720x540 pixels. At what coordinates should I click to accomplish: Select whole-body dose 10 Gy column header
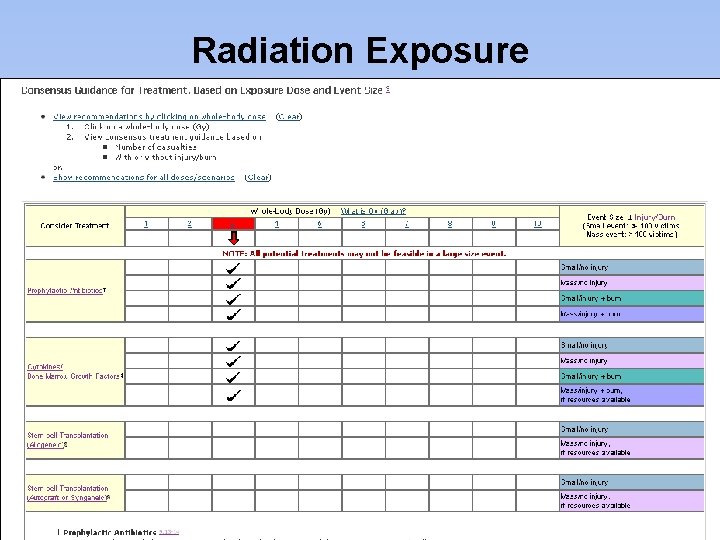pos(538,224)
